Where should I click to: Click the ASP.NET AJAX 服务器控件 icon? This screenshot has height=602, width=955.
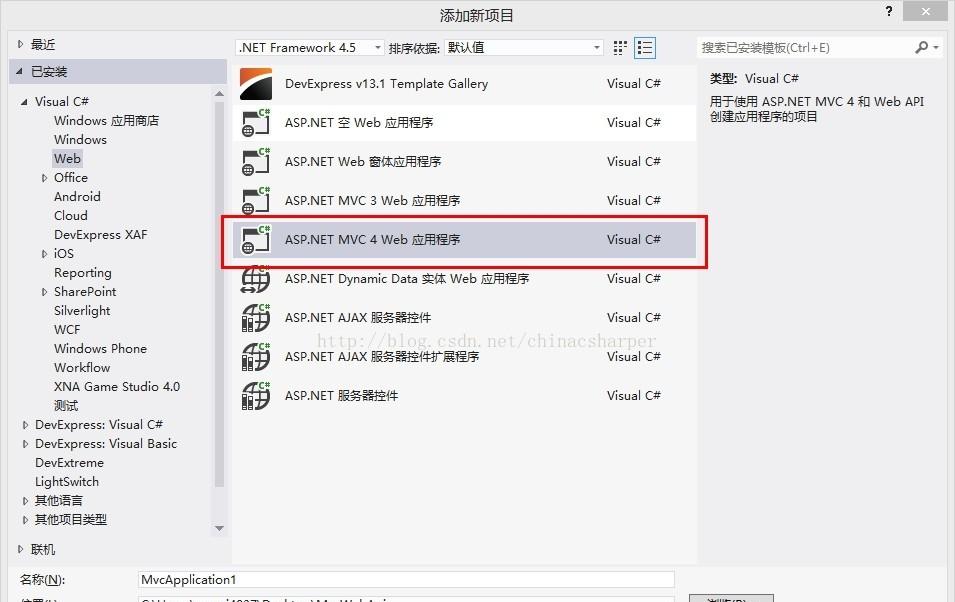[x=256, y=317]
